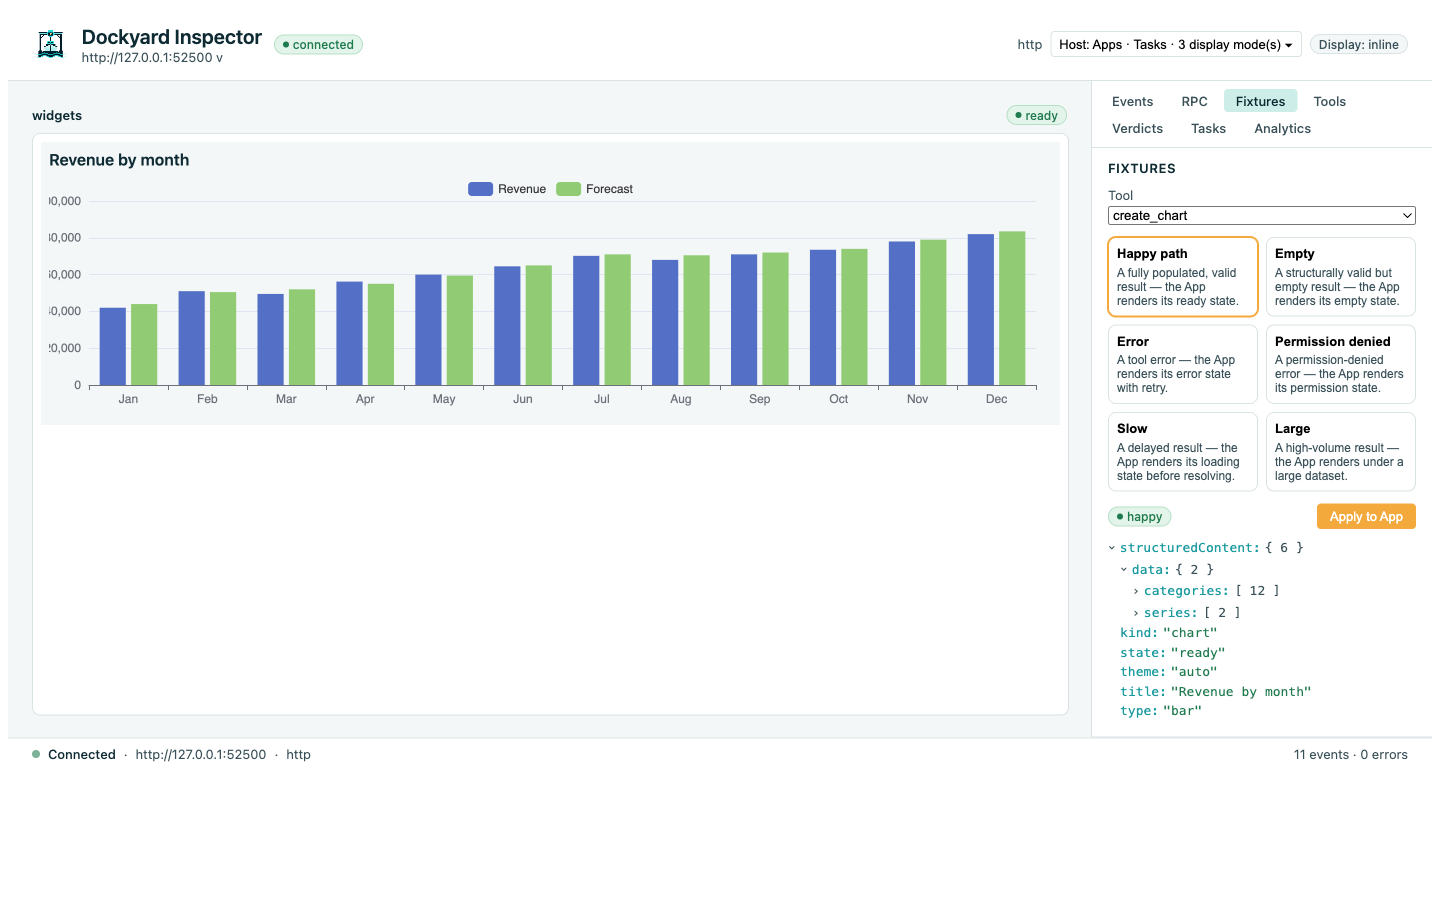The height and width of the screenshot is (900, 1440).
Task: Collapse the structuredContent tree node
Action: pos(1112,548)
